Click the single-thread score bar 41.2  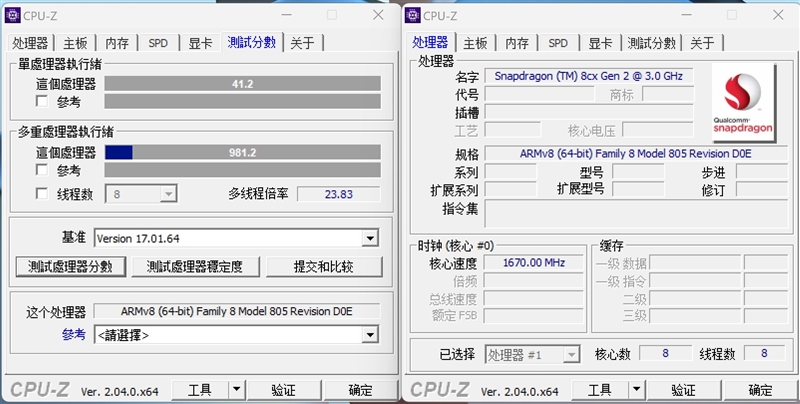coord(243,84)
